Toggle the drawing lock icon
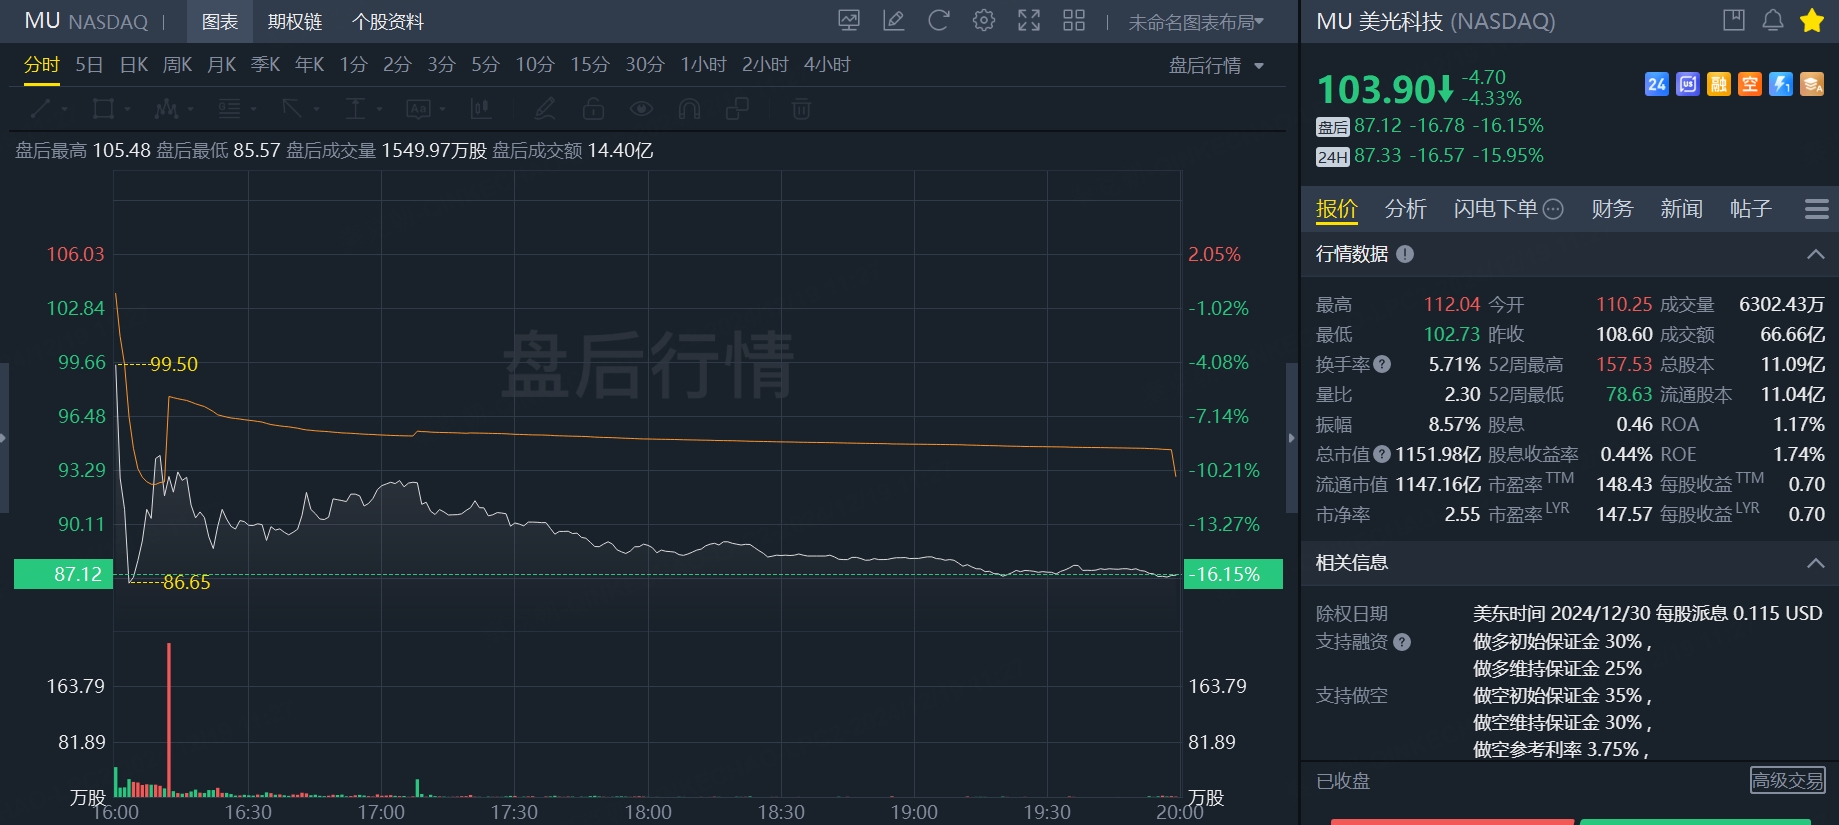 (593, 109)
